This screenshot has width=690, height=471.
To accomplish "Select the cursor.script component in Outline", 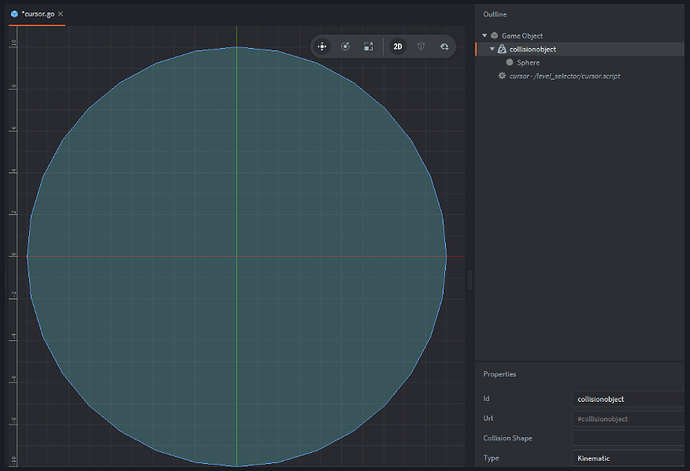I will pyautogui.click(x=580, y=76).
